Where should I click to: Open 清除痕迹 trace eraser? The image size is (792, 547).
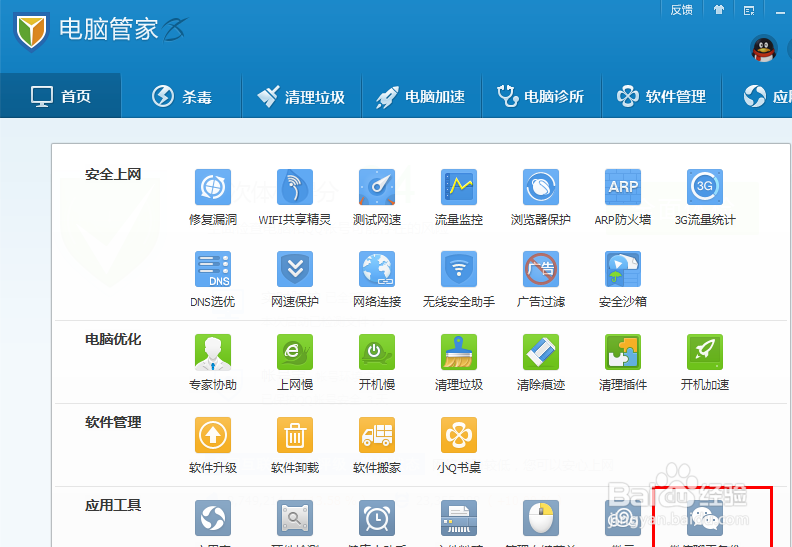pos(540,362)
